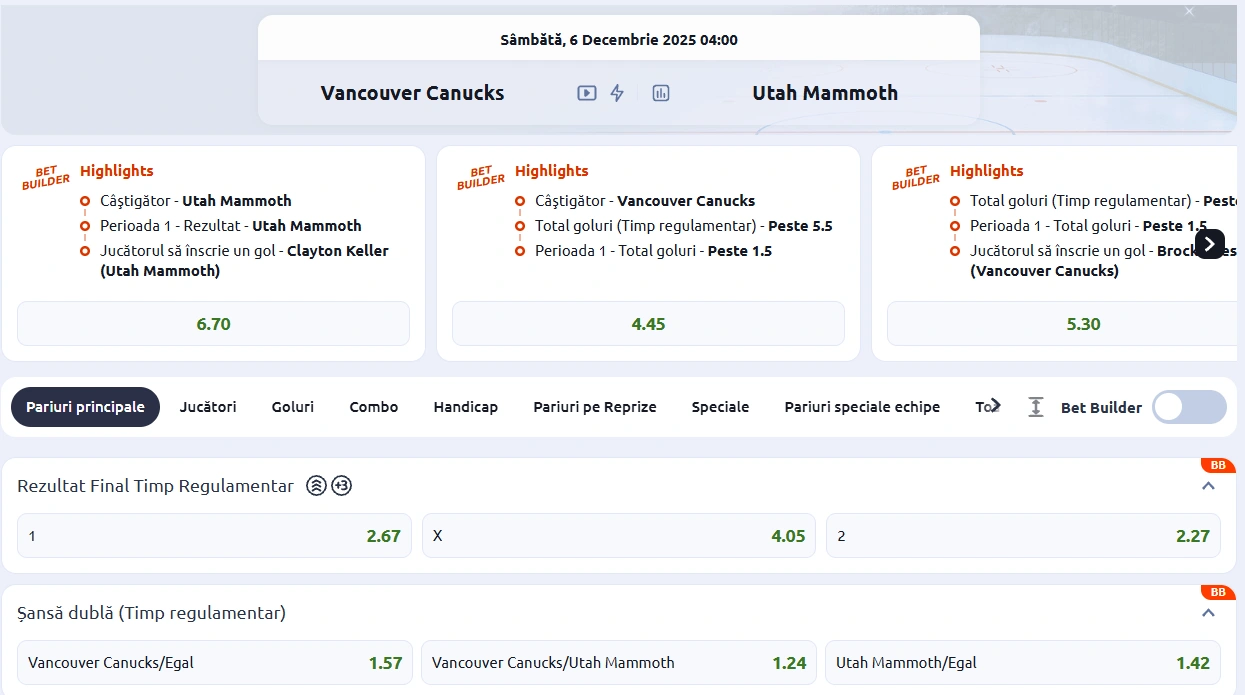Enable the Bet Builder toggle
This screenshot has width=1245, height=695.
point(1189,407)
